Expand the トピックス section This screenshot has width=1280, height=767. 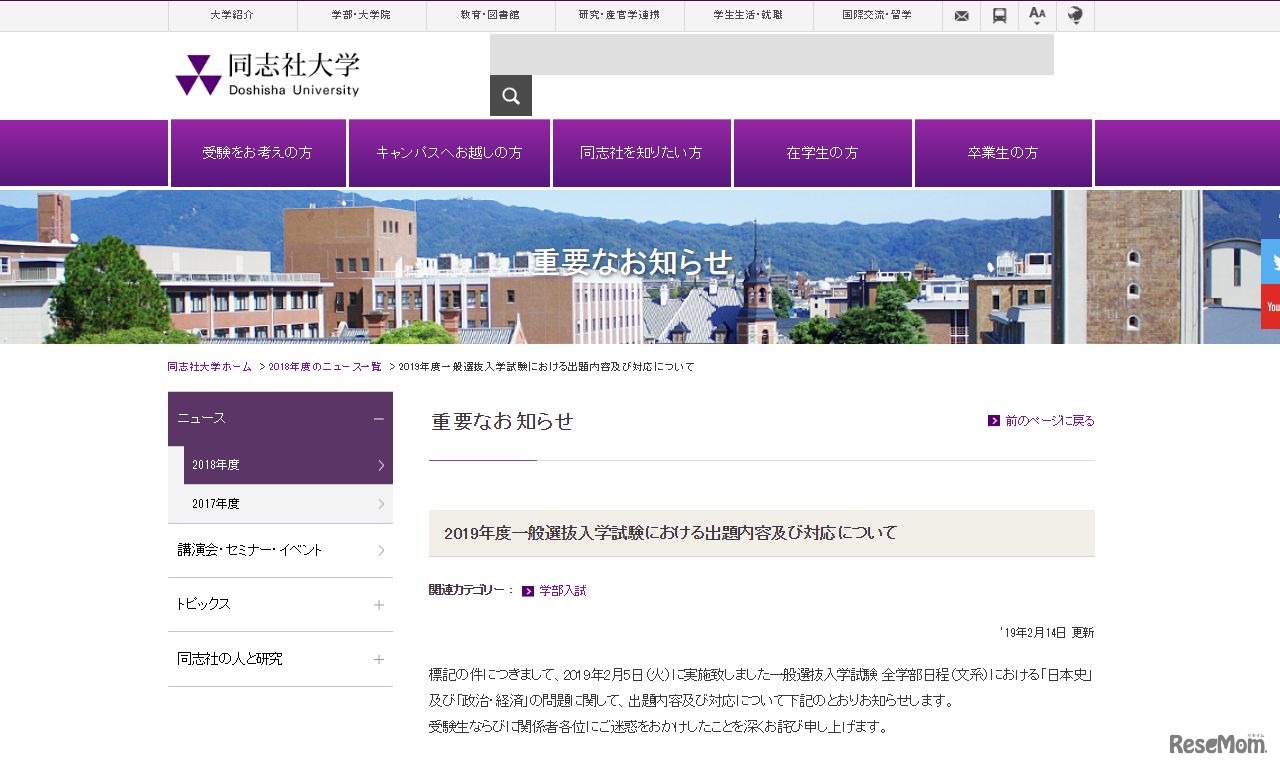pyautogui.click(x=378, y=604)
